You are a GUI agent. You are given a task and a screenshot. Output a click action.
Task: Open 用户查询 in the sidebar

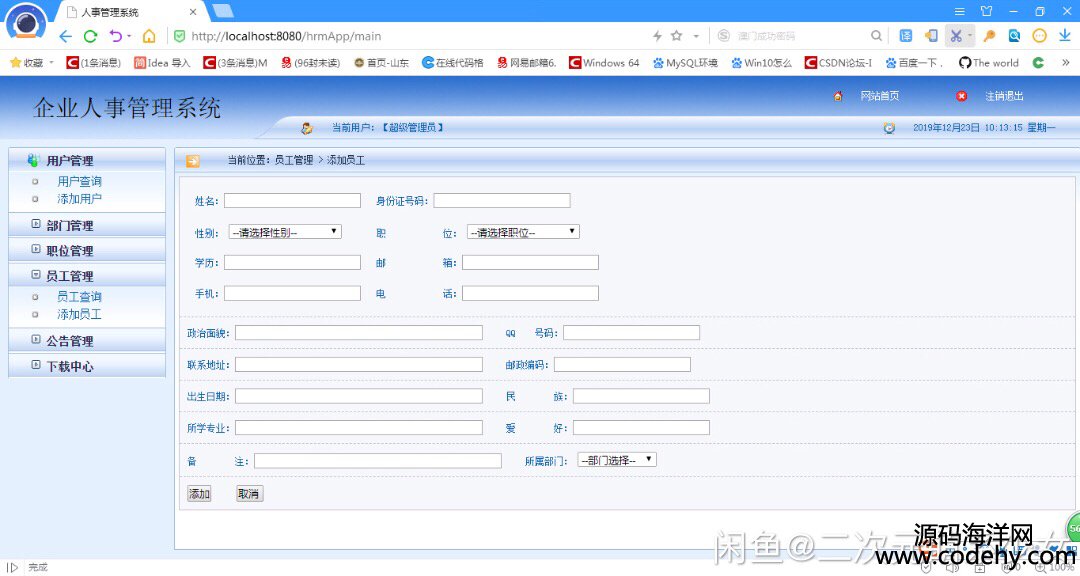pyautogui.click(x=79, y=182)
